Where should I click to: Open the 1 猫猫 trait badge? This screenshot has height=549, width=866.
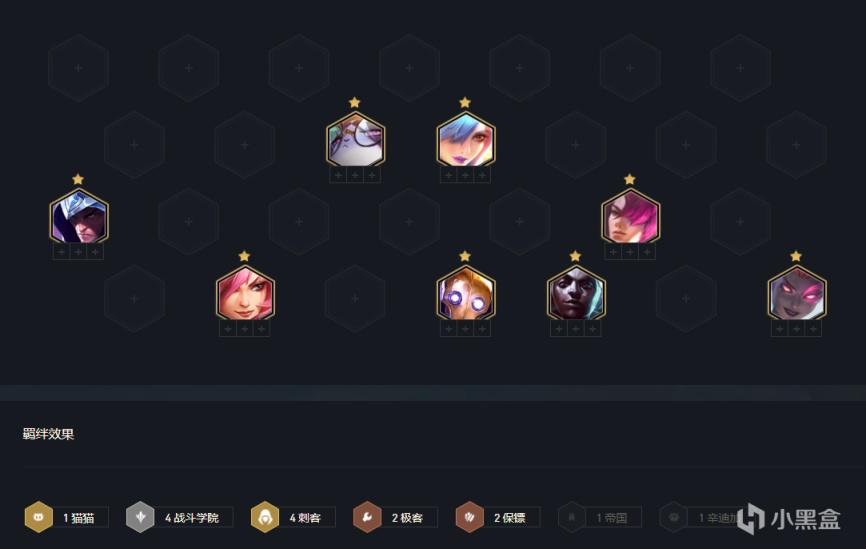point(67,517)
